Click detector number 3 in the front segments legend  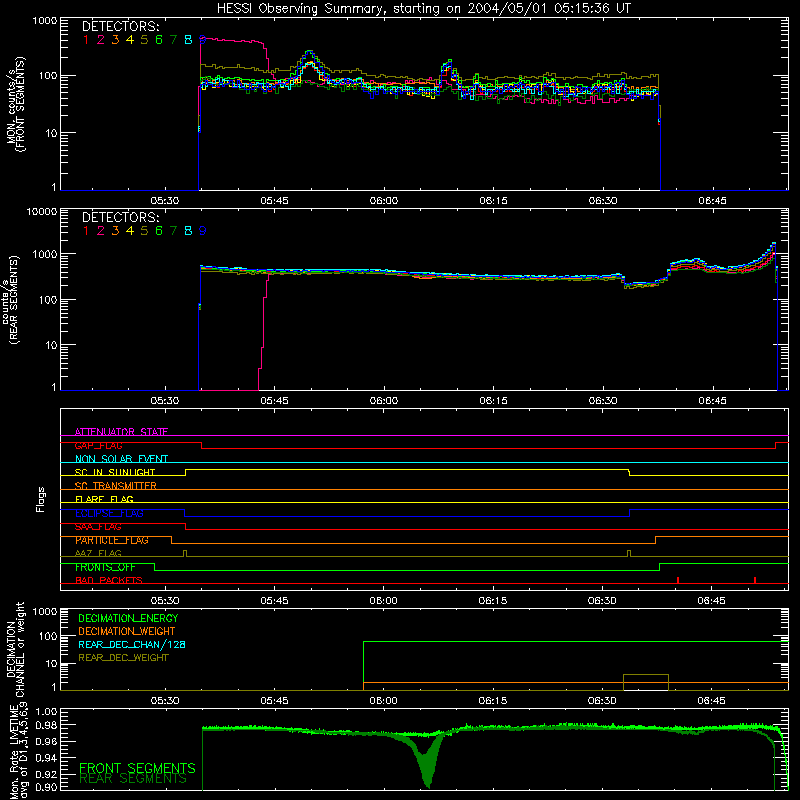click(x=115, y=40)
